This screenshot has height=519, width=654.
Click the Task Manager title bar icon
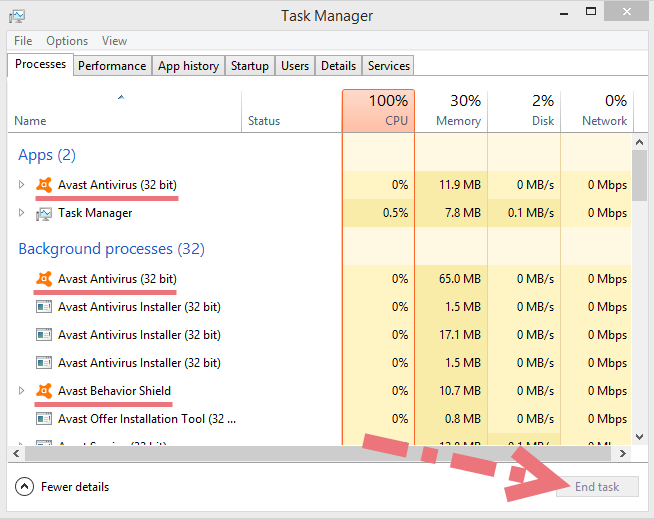pos(17,16)
